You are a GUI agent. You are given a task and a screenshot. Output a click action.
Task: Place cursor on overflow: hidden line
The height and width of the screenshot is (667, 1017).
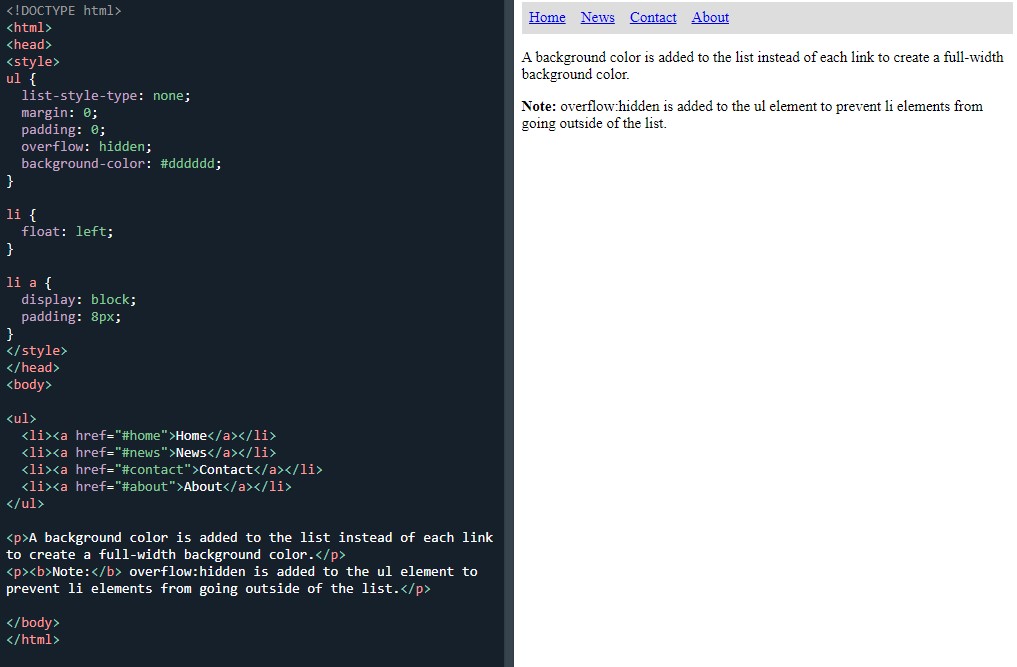pos(86,146)
